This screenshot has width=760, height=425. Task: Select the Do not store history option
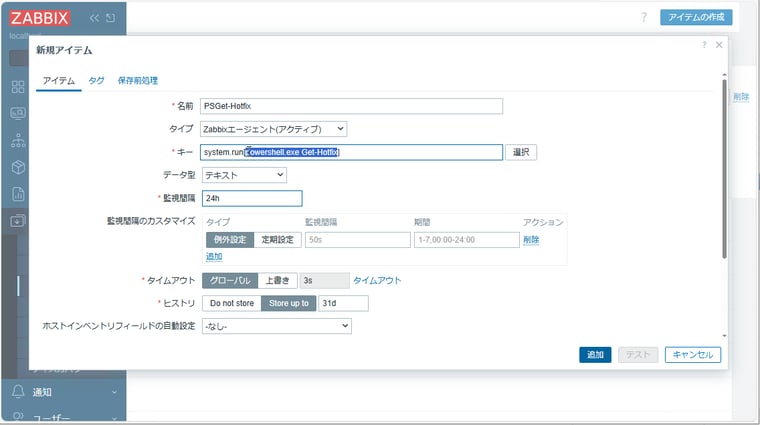[232, 303]
